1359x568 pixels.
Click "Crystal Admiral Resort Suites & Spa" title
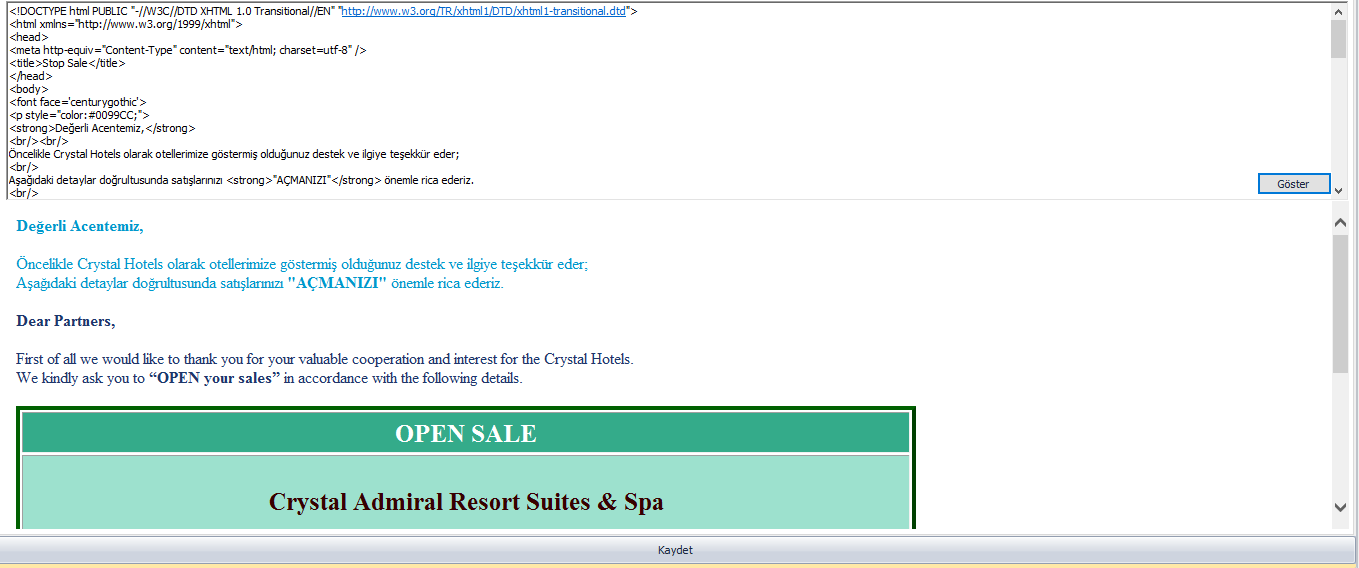466,501
